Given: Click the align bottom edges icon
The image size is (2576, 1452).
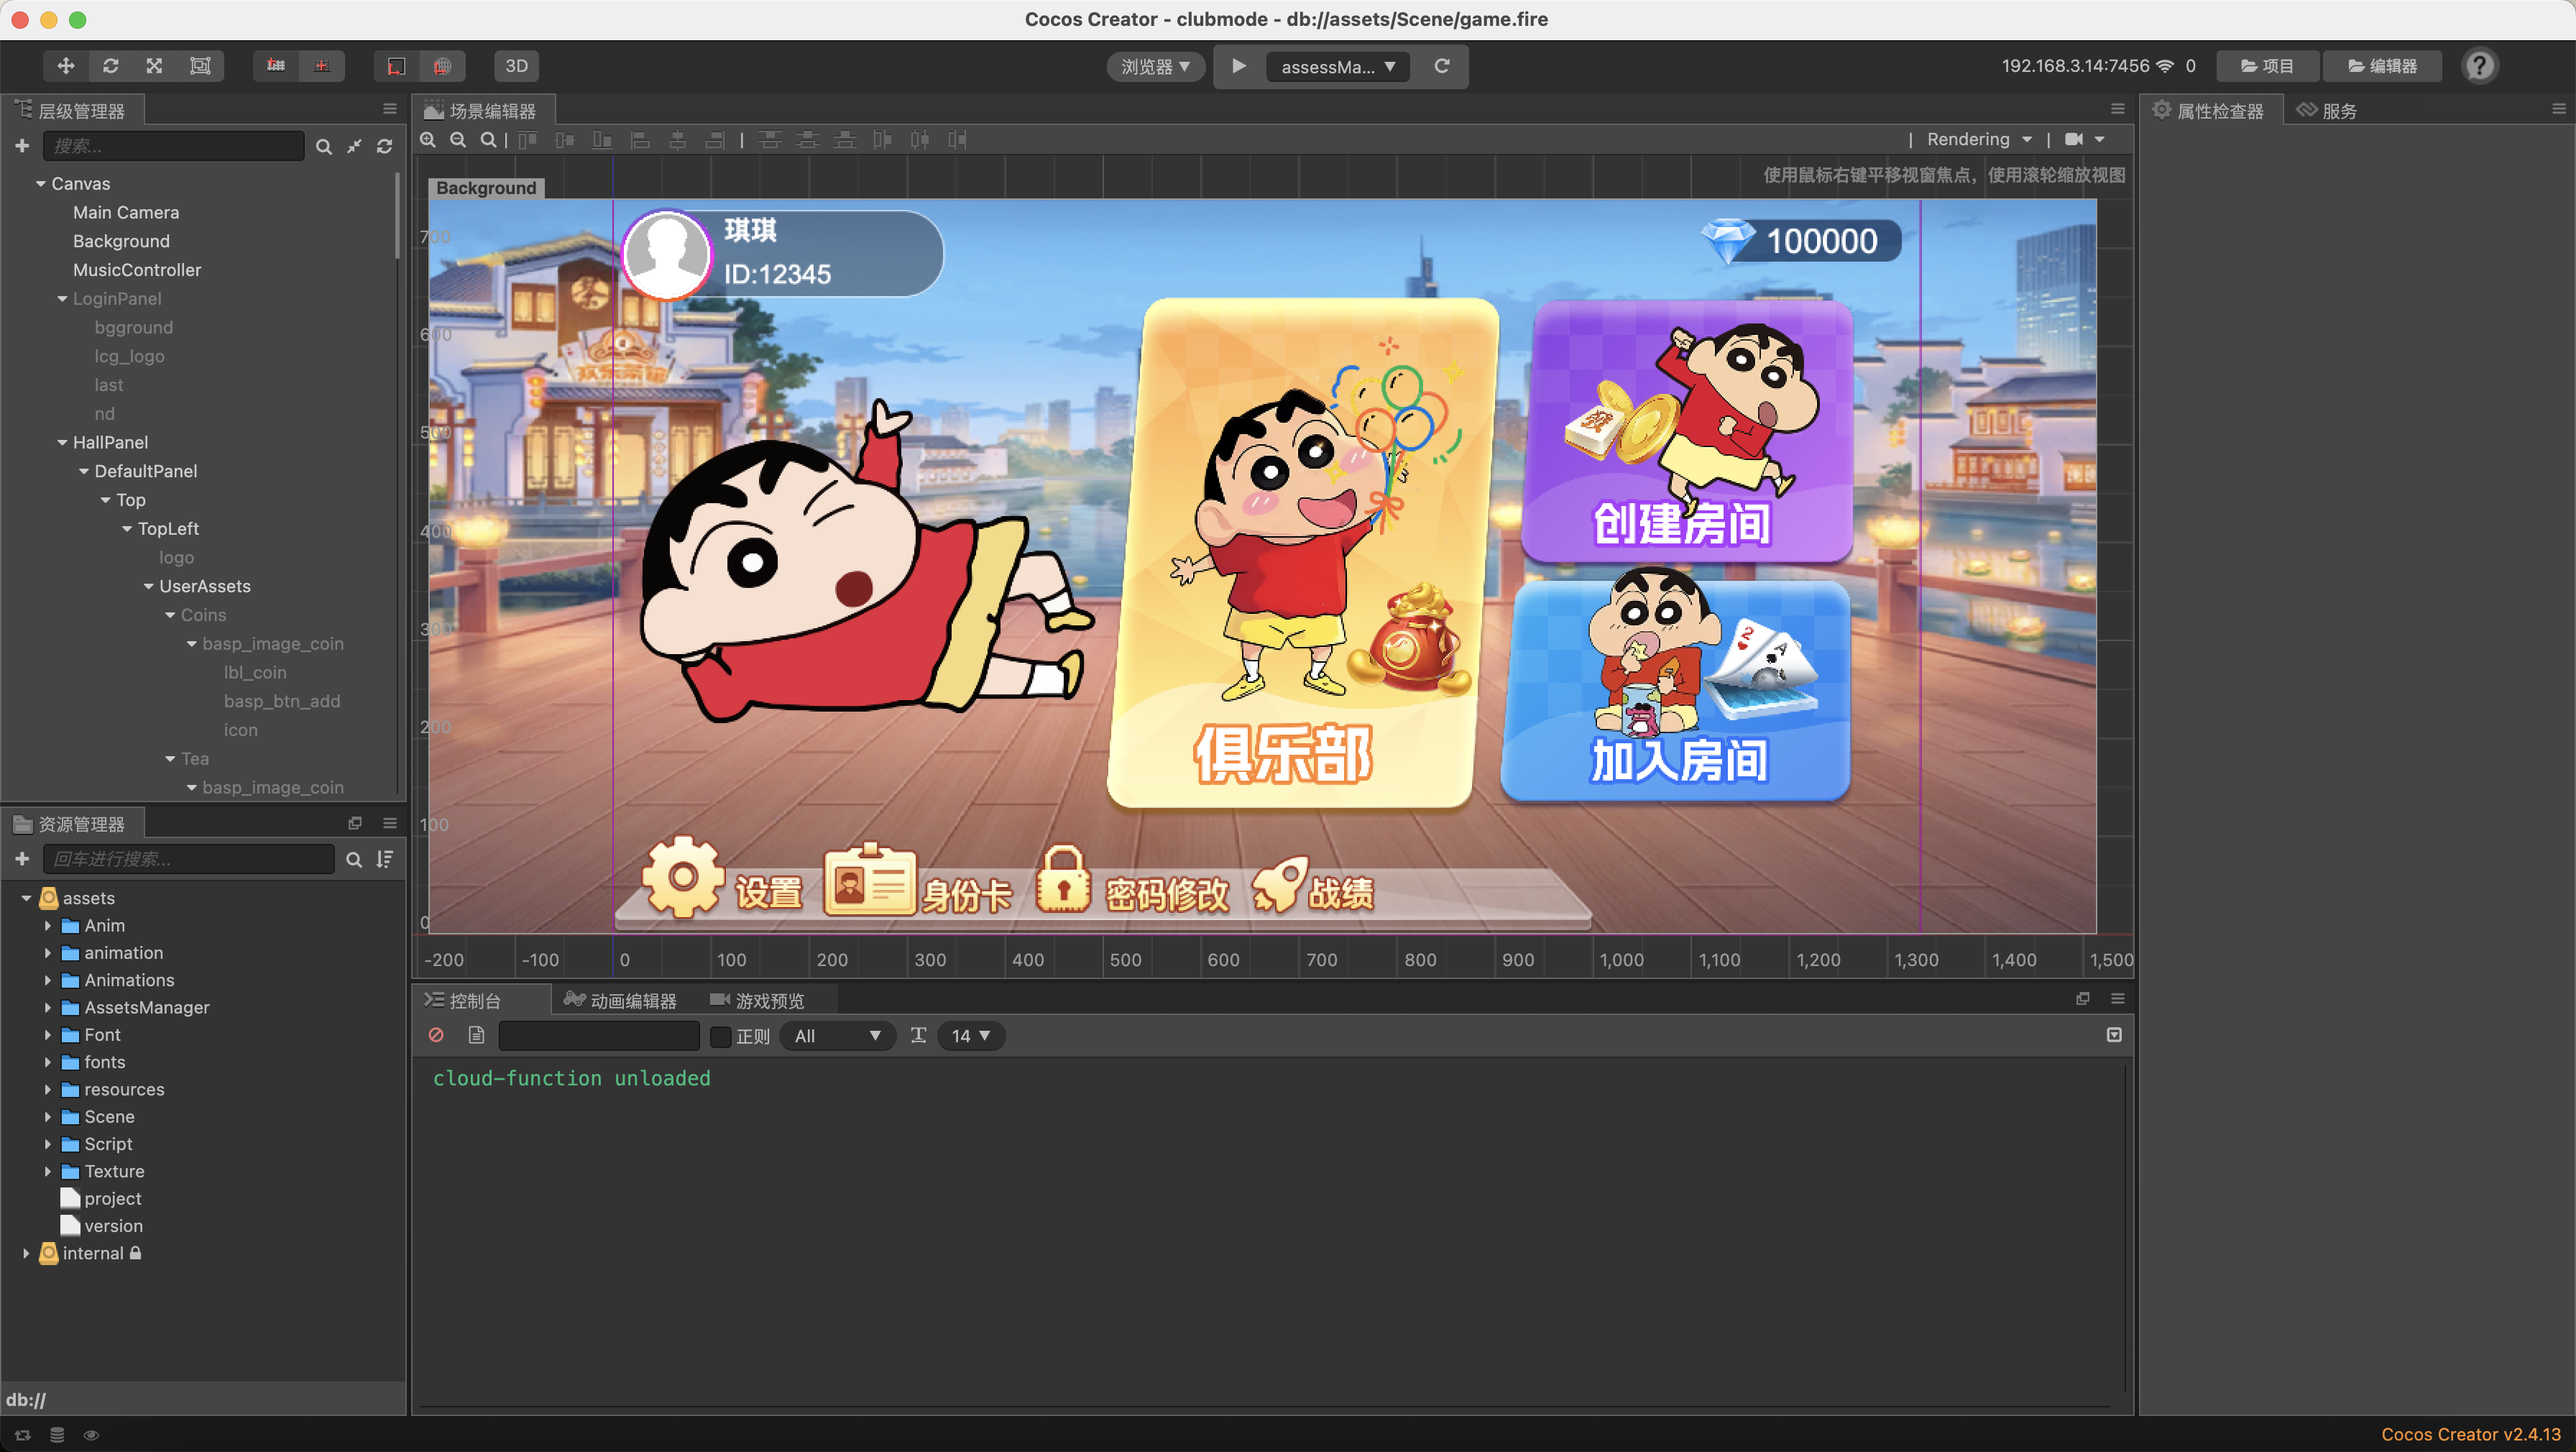Looking at the screenshot, I should (602, 140).
